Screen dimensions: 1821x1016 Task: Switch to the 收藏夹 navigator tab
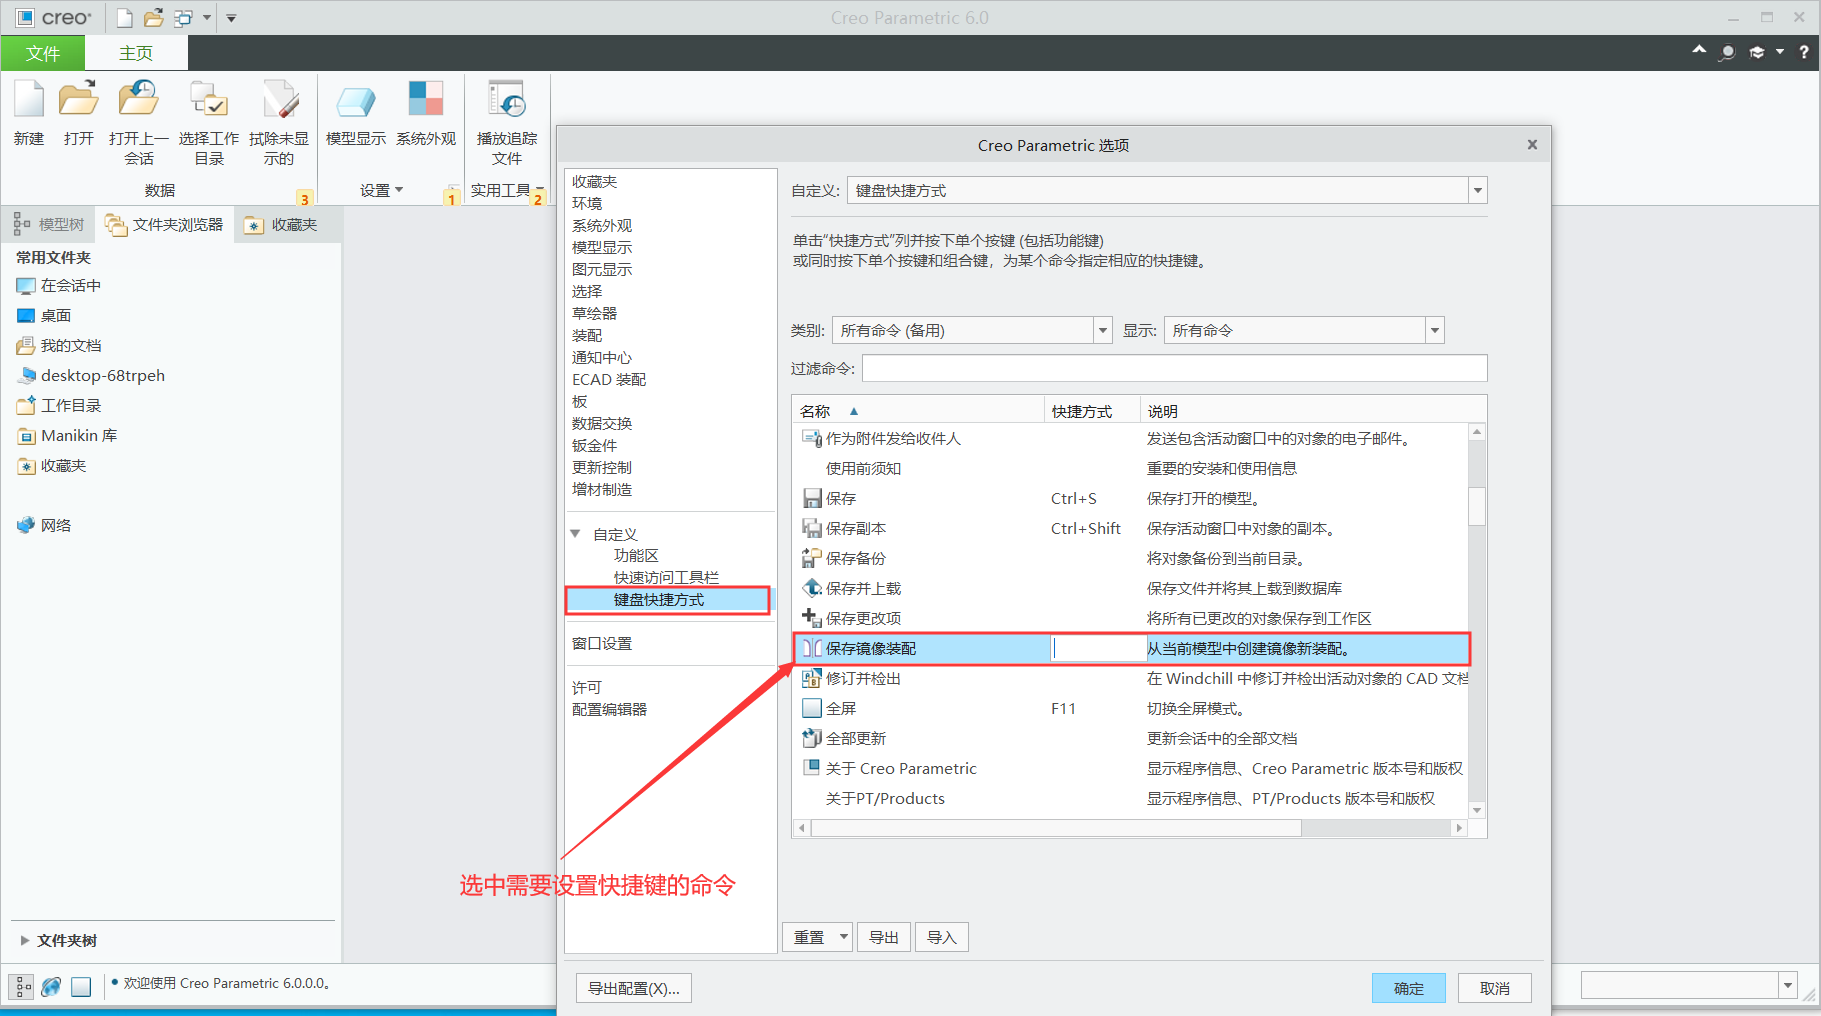pyautogui.click(x=282, y=225)
